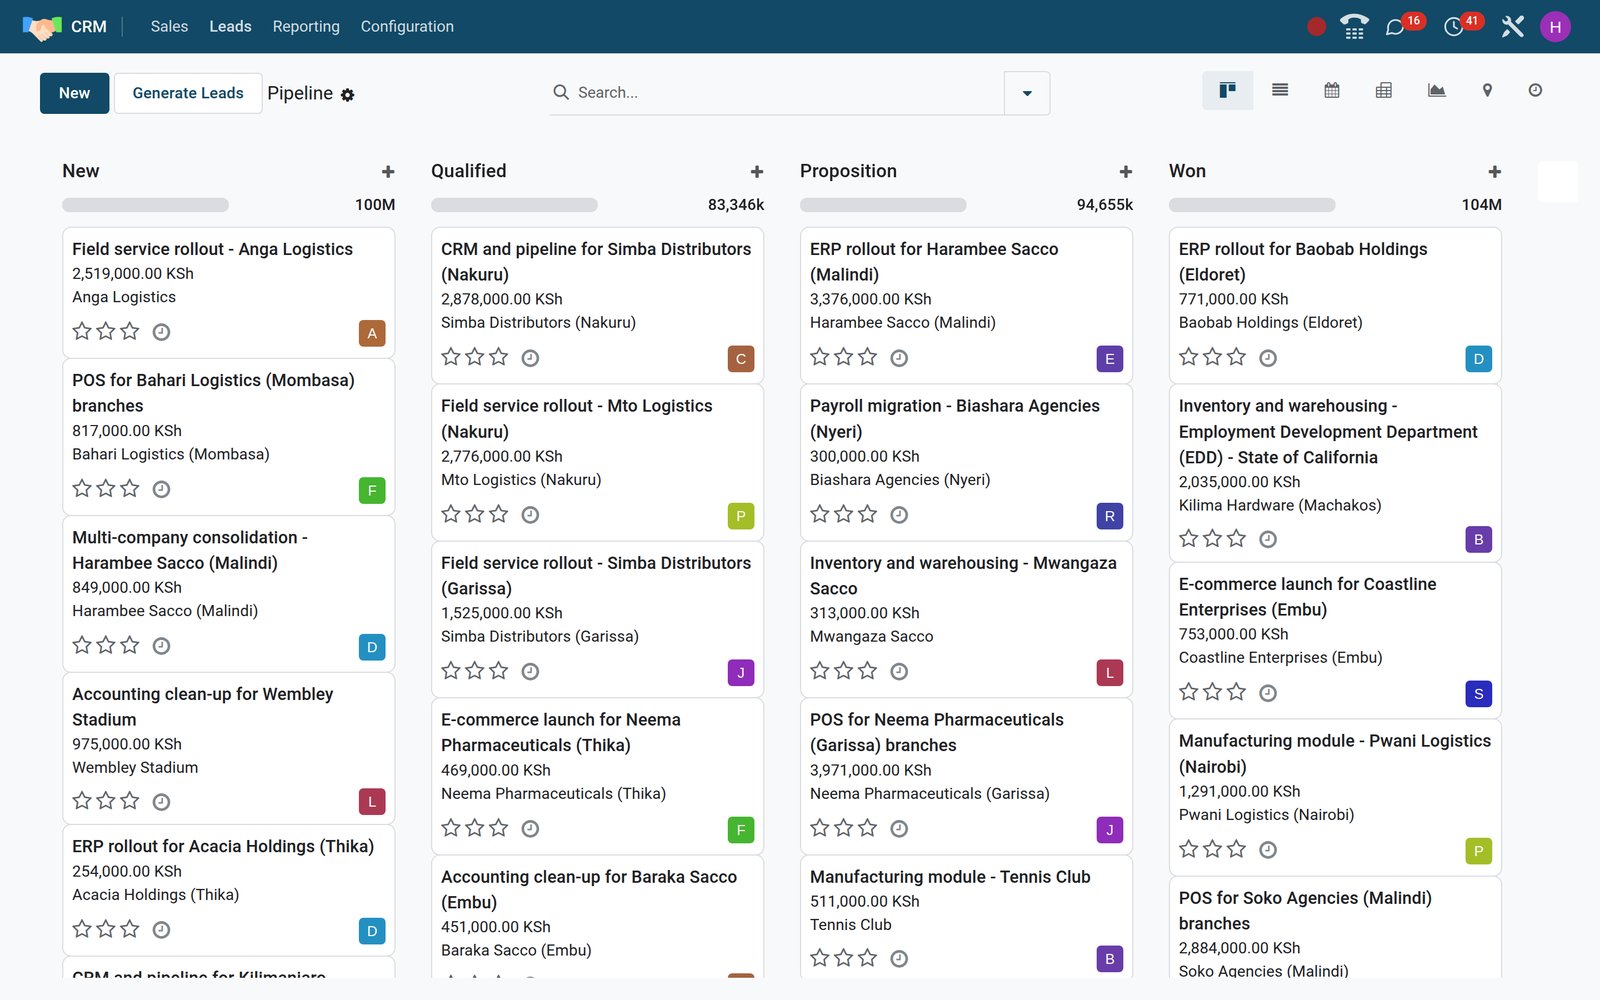Screen dimensions: 1600x1000
Task: Open Payroll migration - Biashara Agencies card
Action: click(x=966, y=462)
